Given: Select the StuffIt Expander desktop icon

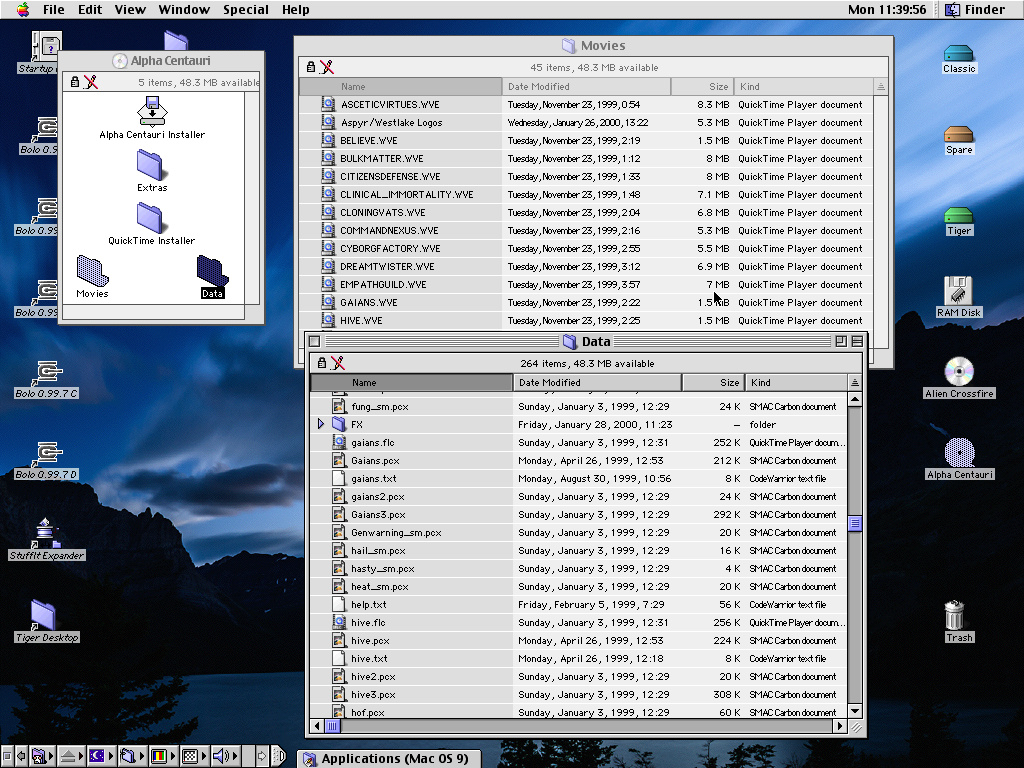Looking at the screenshot, I should click(46, 533).
